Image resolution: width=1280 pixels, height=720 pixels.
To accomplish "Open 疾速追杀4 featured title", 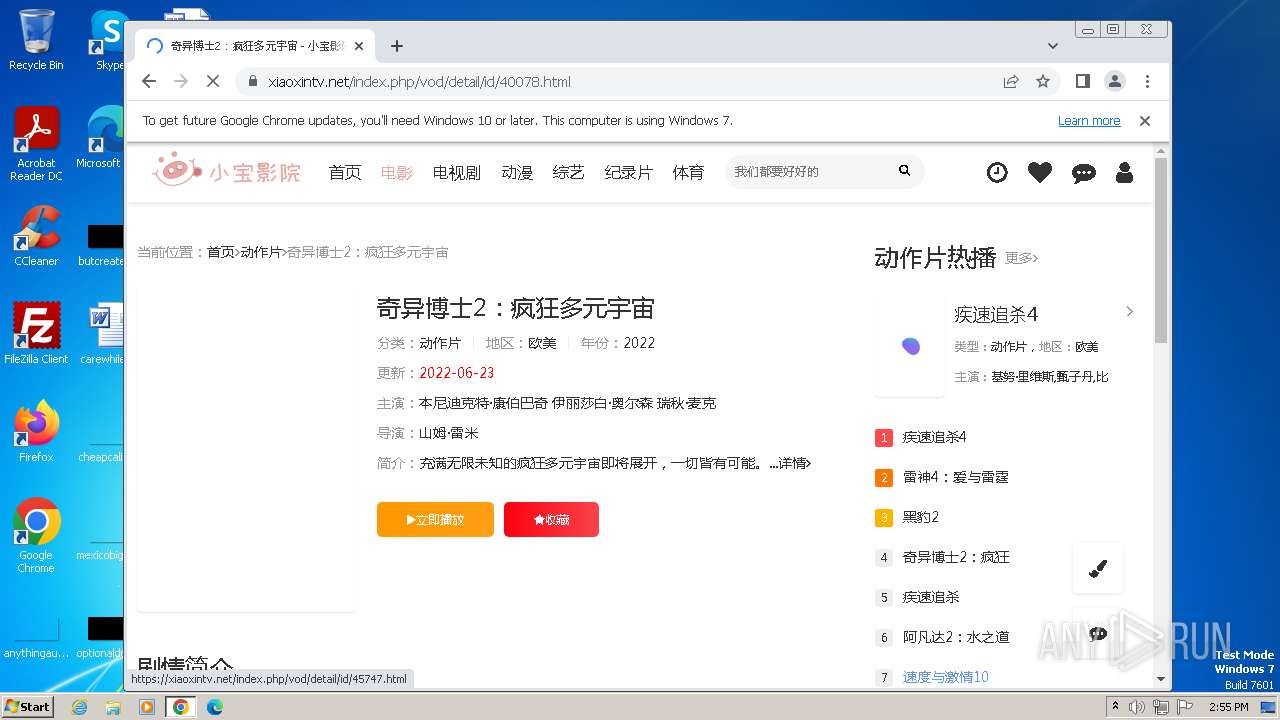I will point(996,314).
